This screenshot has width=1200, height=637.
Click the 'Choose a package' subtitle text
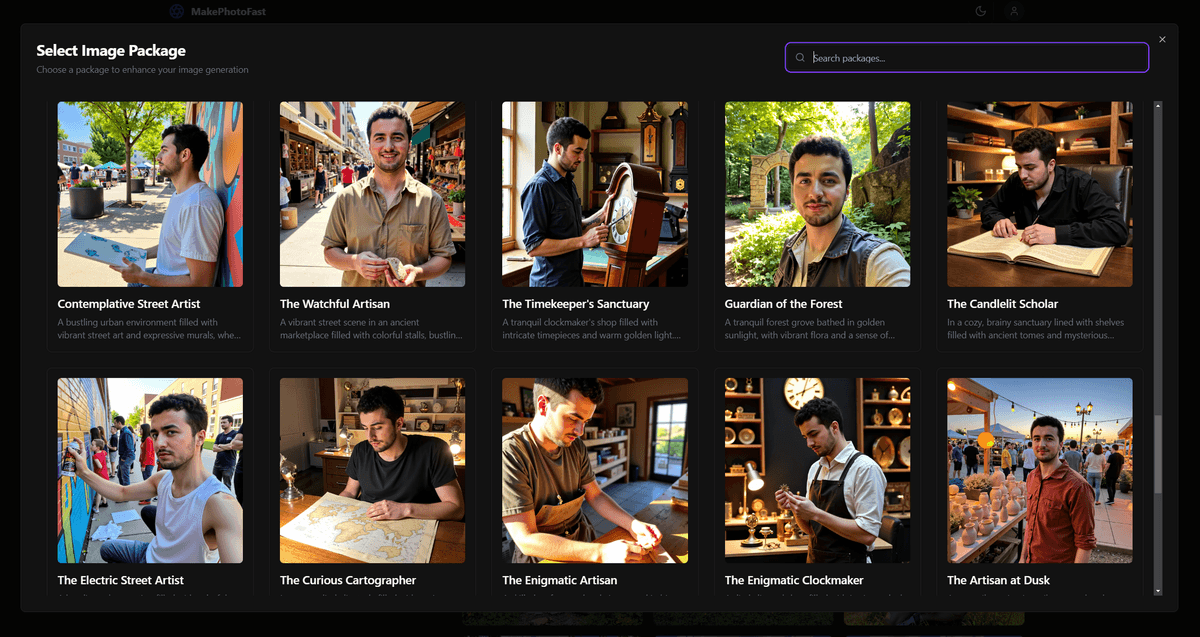142,70
